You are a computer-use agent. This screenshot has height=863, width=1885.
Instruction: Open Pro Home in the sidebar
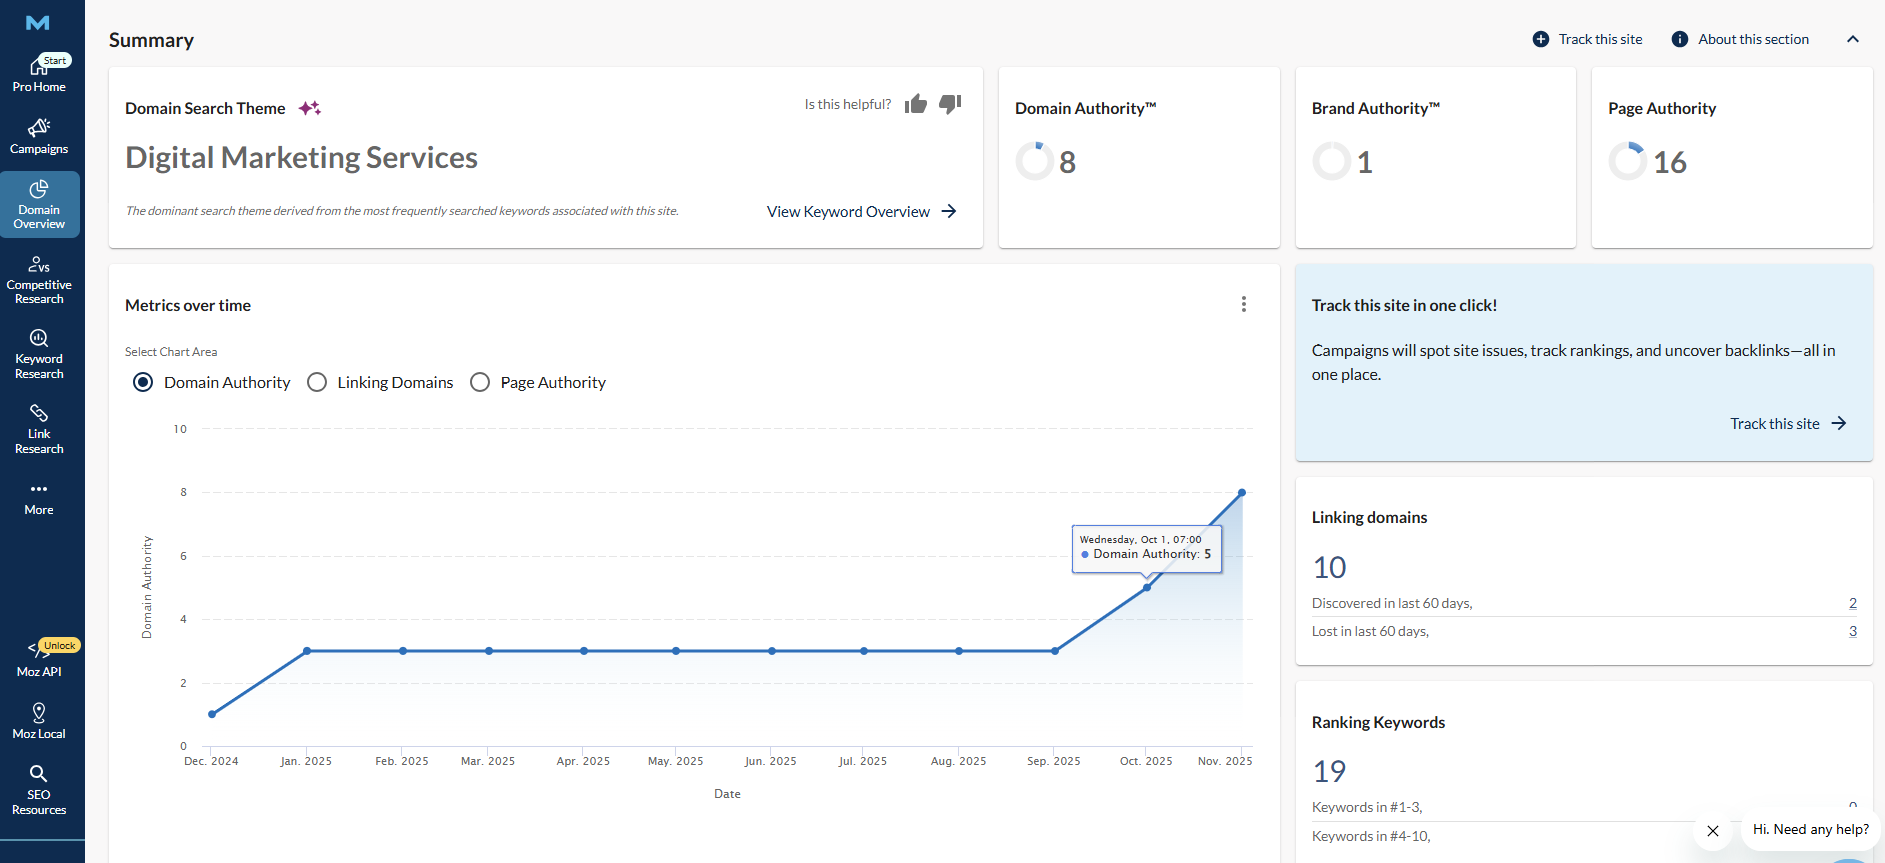click(39, 74)
